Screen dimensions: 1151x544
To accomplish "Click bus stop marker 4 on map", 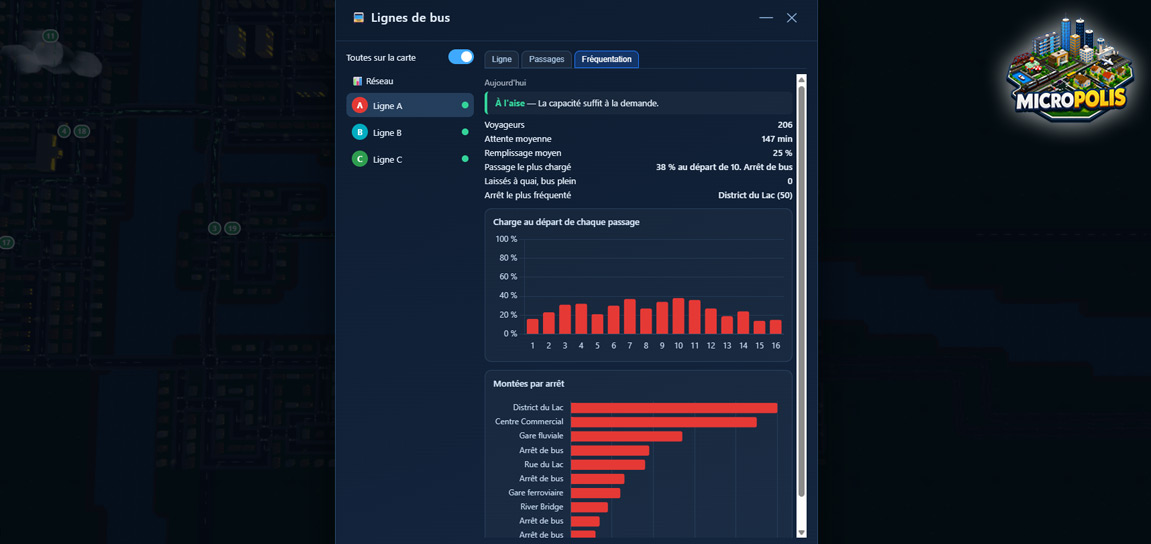I will (x=65, y=131).
